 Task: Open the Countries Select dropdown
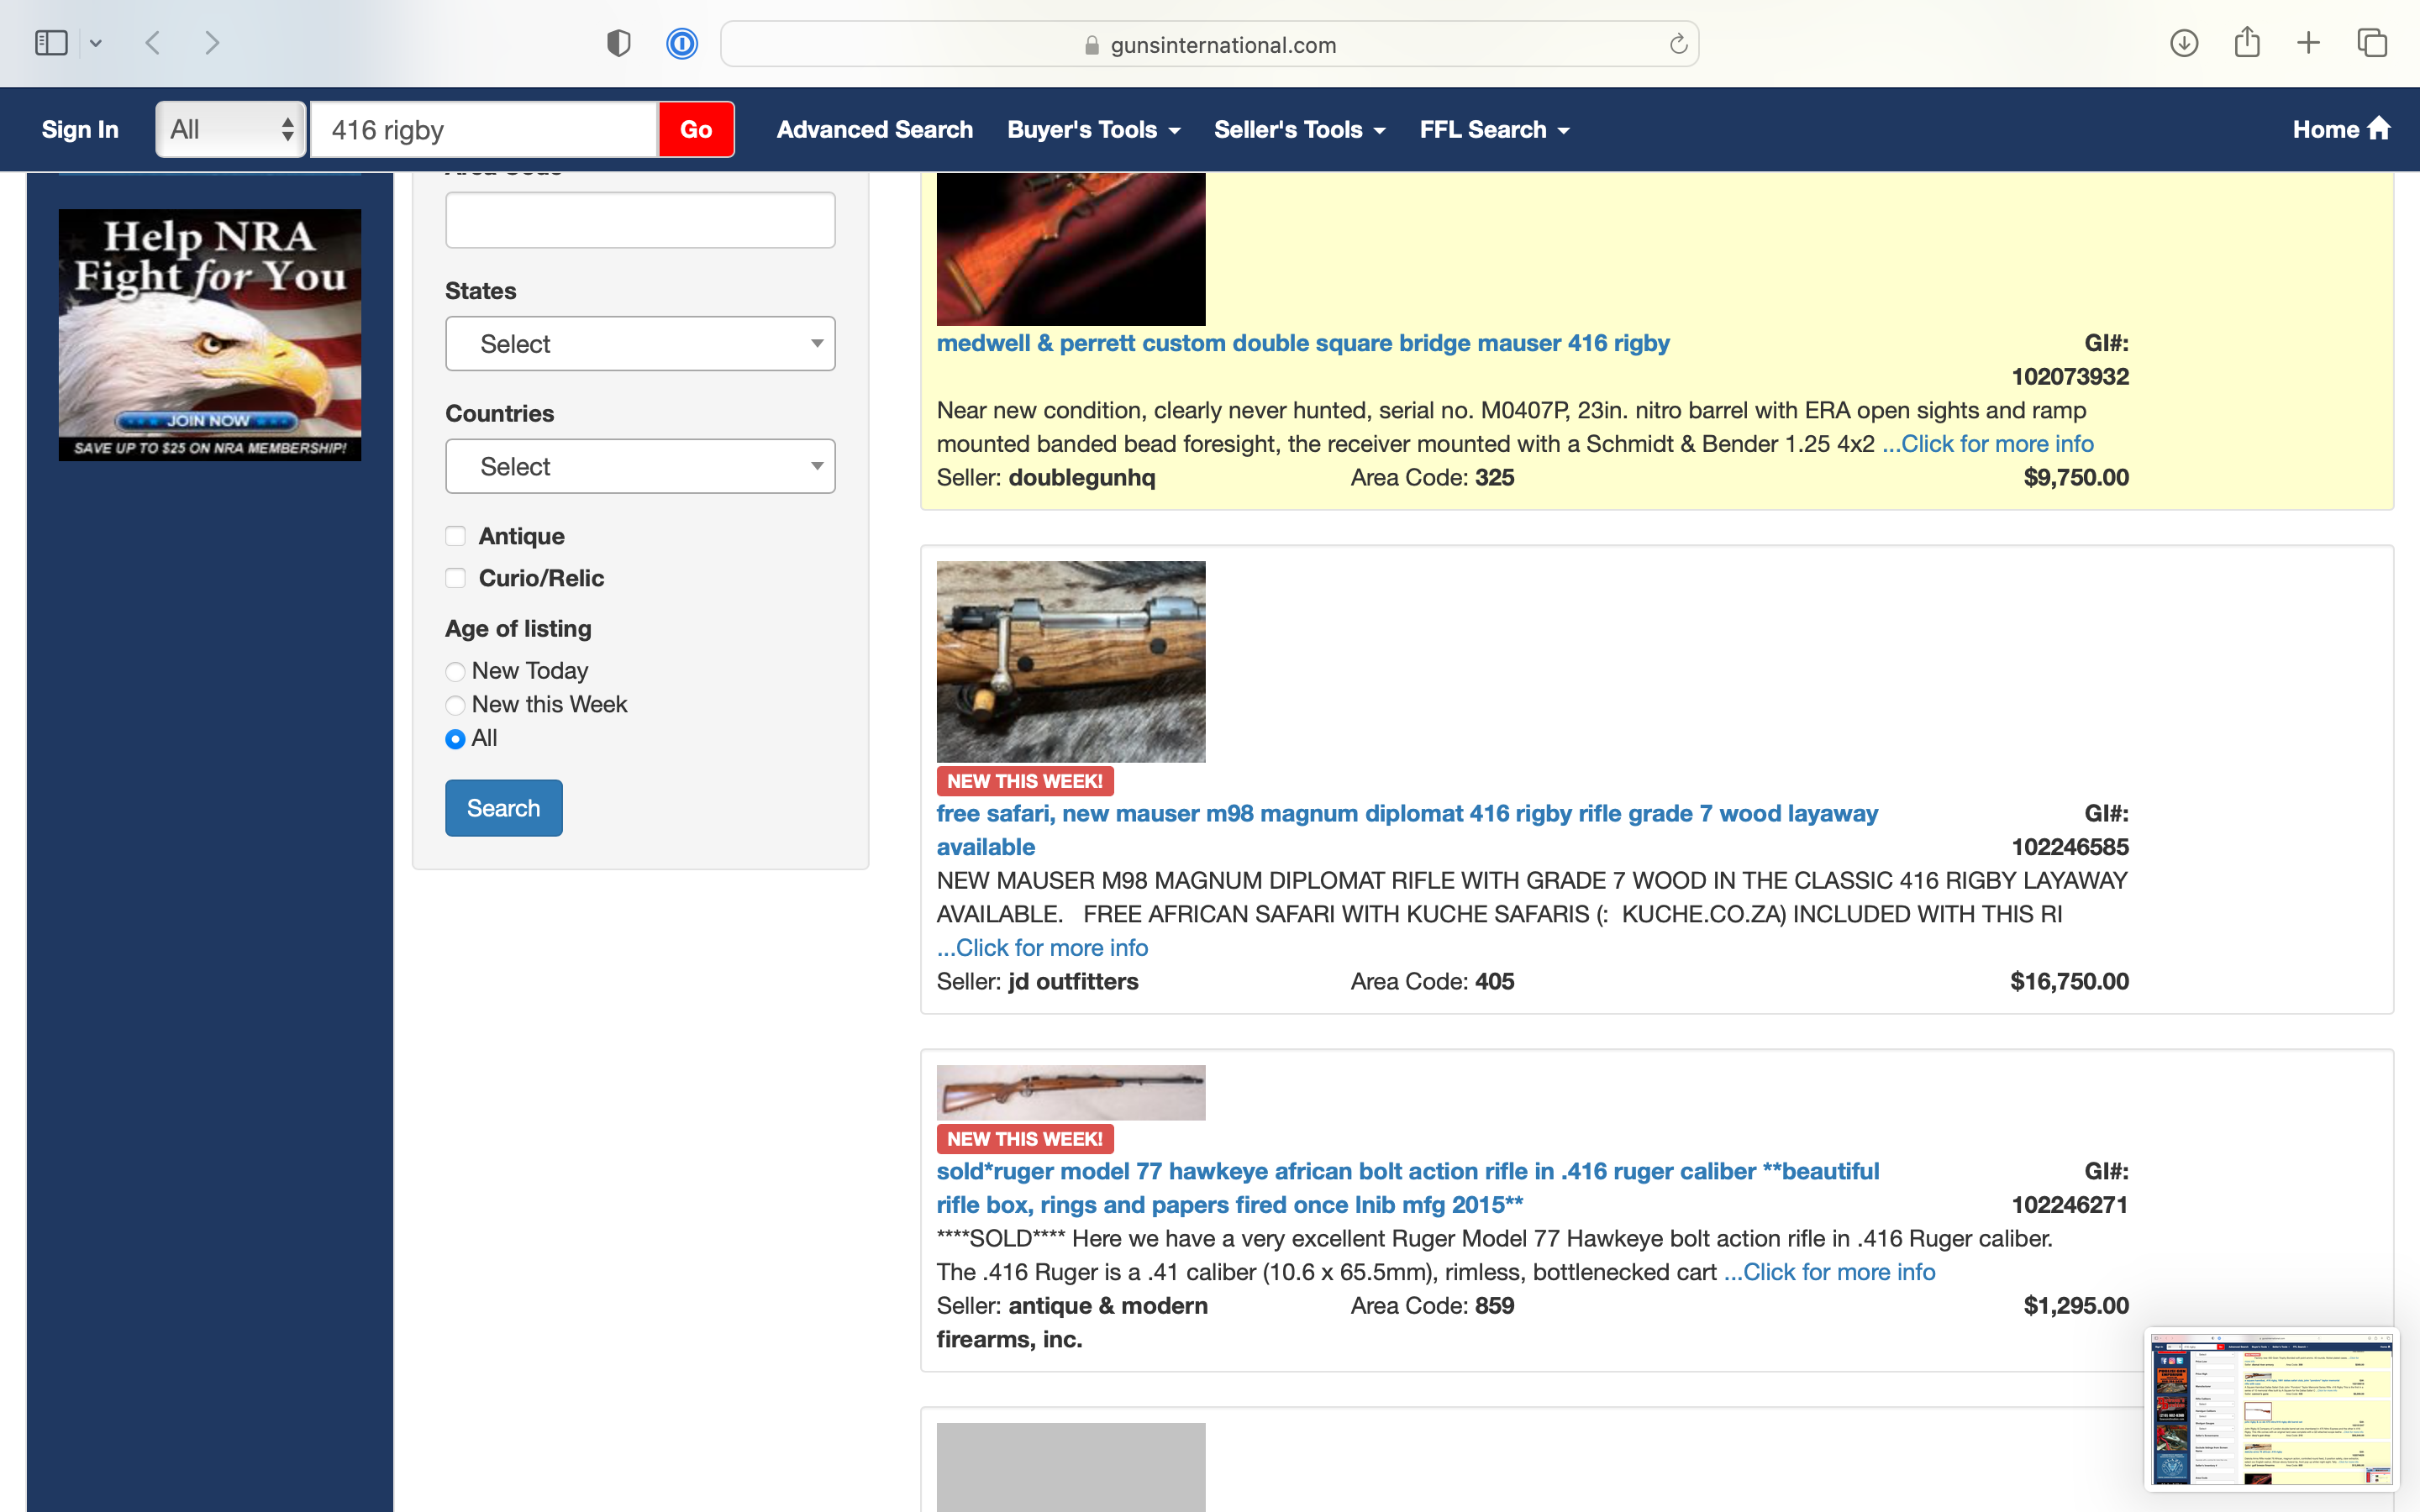tap(640, 466)
